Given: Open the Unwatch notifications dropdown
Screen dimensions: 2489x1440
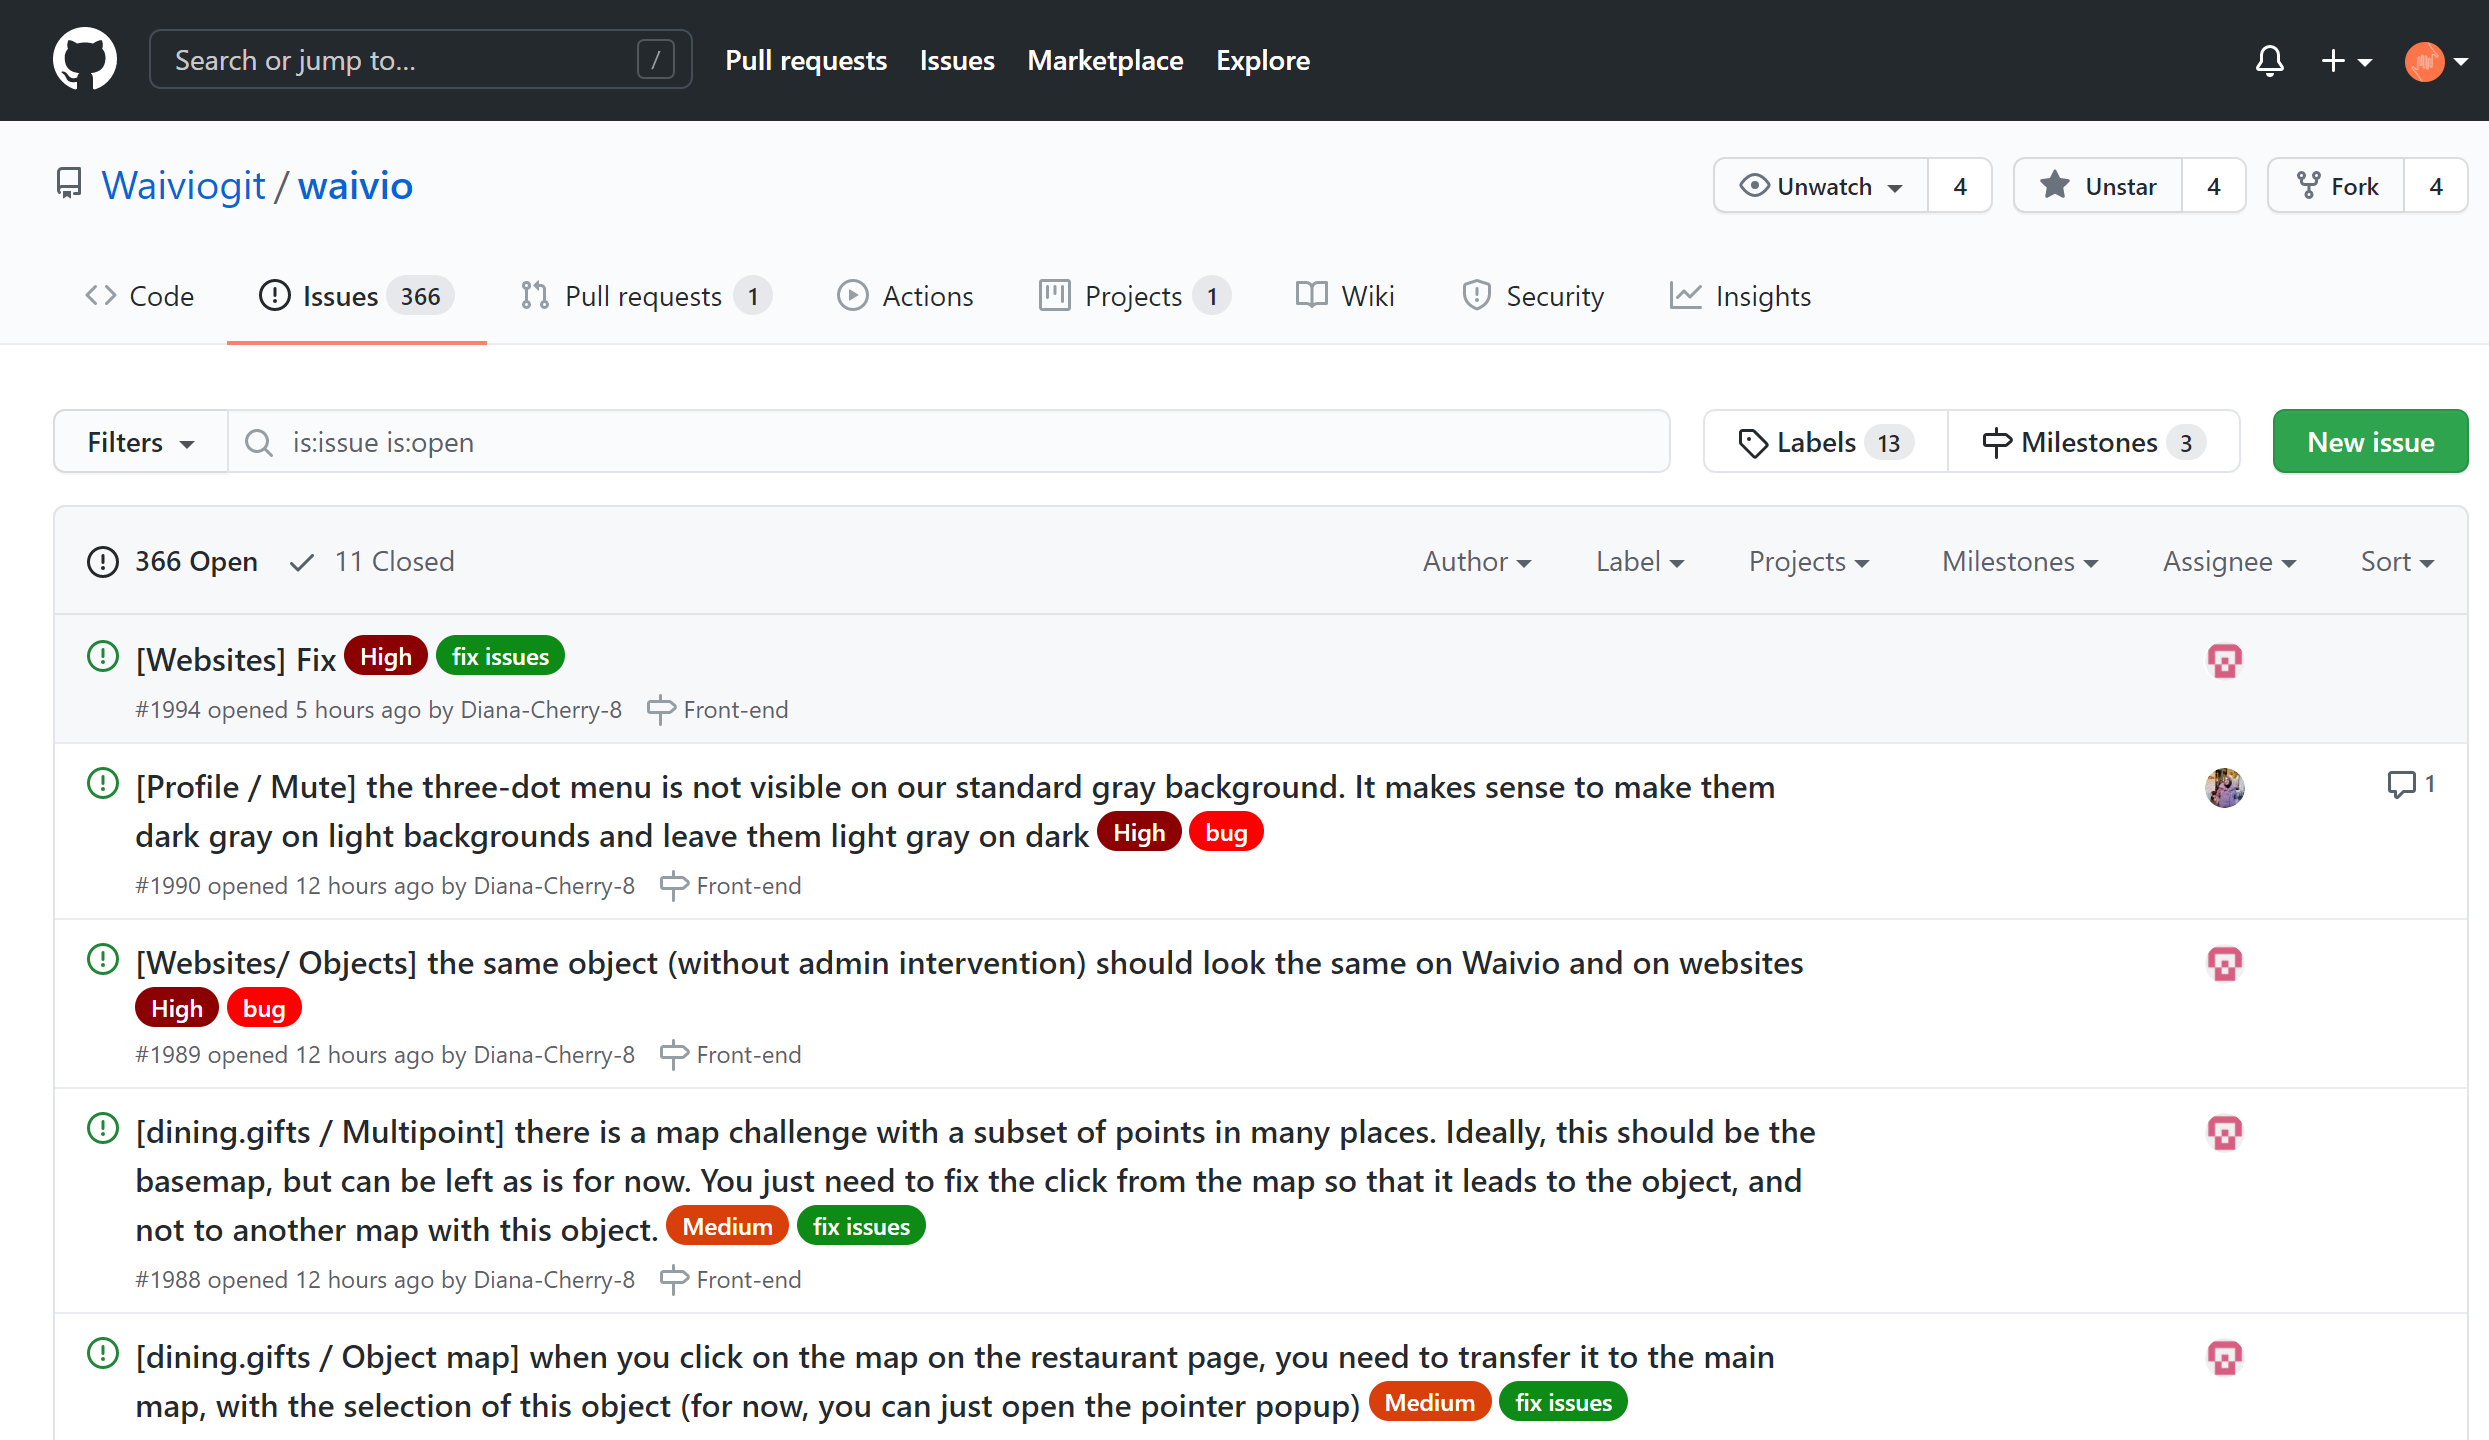Looking at the screenshot, I should click(1821, 186).
